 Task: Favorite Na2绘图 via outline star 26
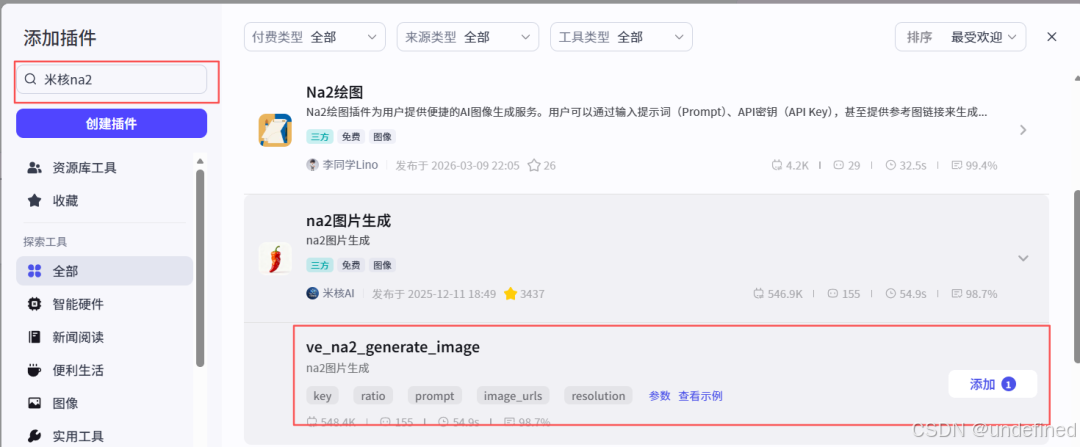tap(534, 165)
